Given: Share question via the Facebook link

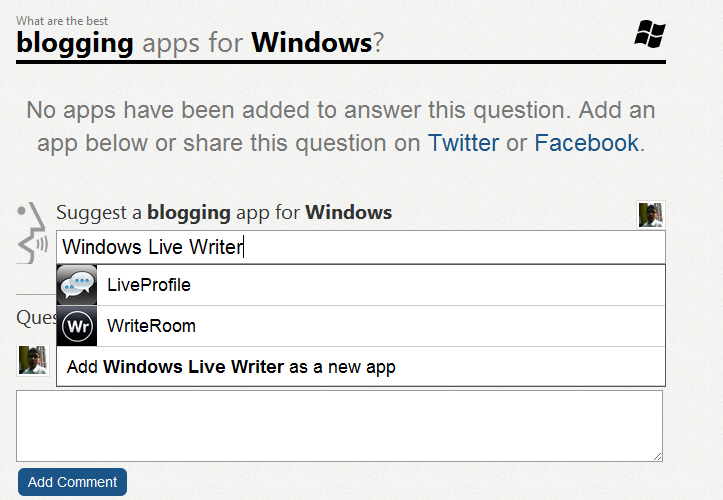Looking at the screenshot, I should pyautogui.click(x=587, y=143).
